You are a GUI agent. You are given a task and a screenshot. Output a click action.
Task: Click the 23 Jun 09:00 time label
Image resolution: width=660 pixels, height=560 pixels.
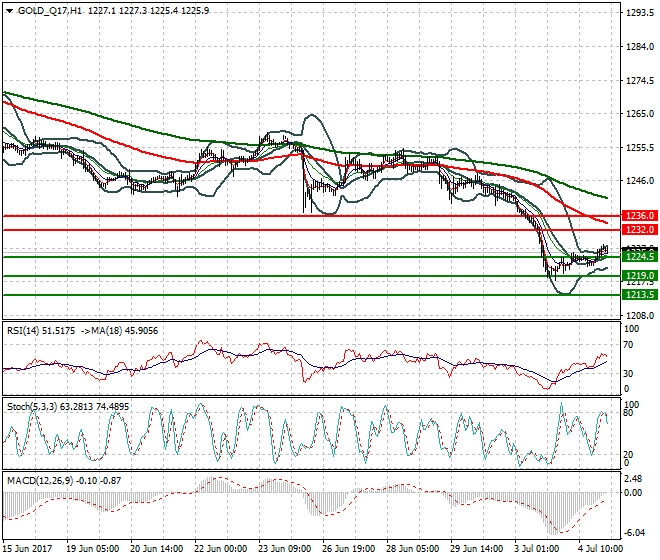click(285, 549)
